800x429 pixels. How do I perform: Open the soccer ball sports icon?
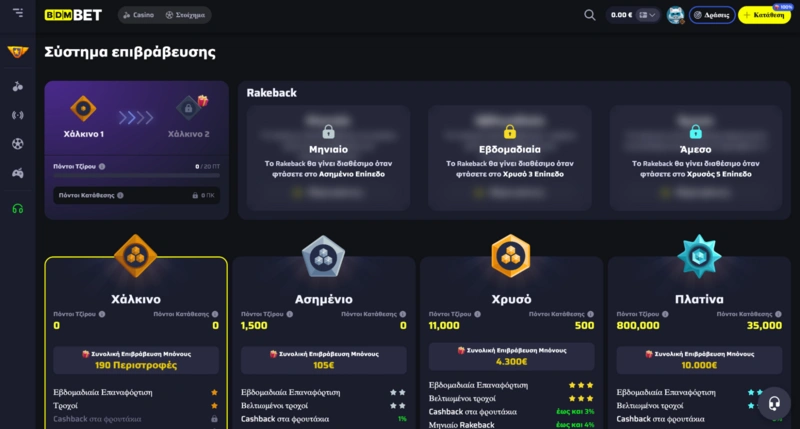pos(17,144)
